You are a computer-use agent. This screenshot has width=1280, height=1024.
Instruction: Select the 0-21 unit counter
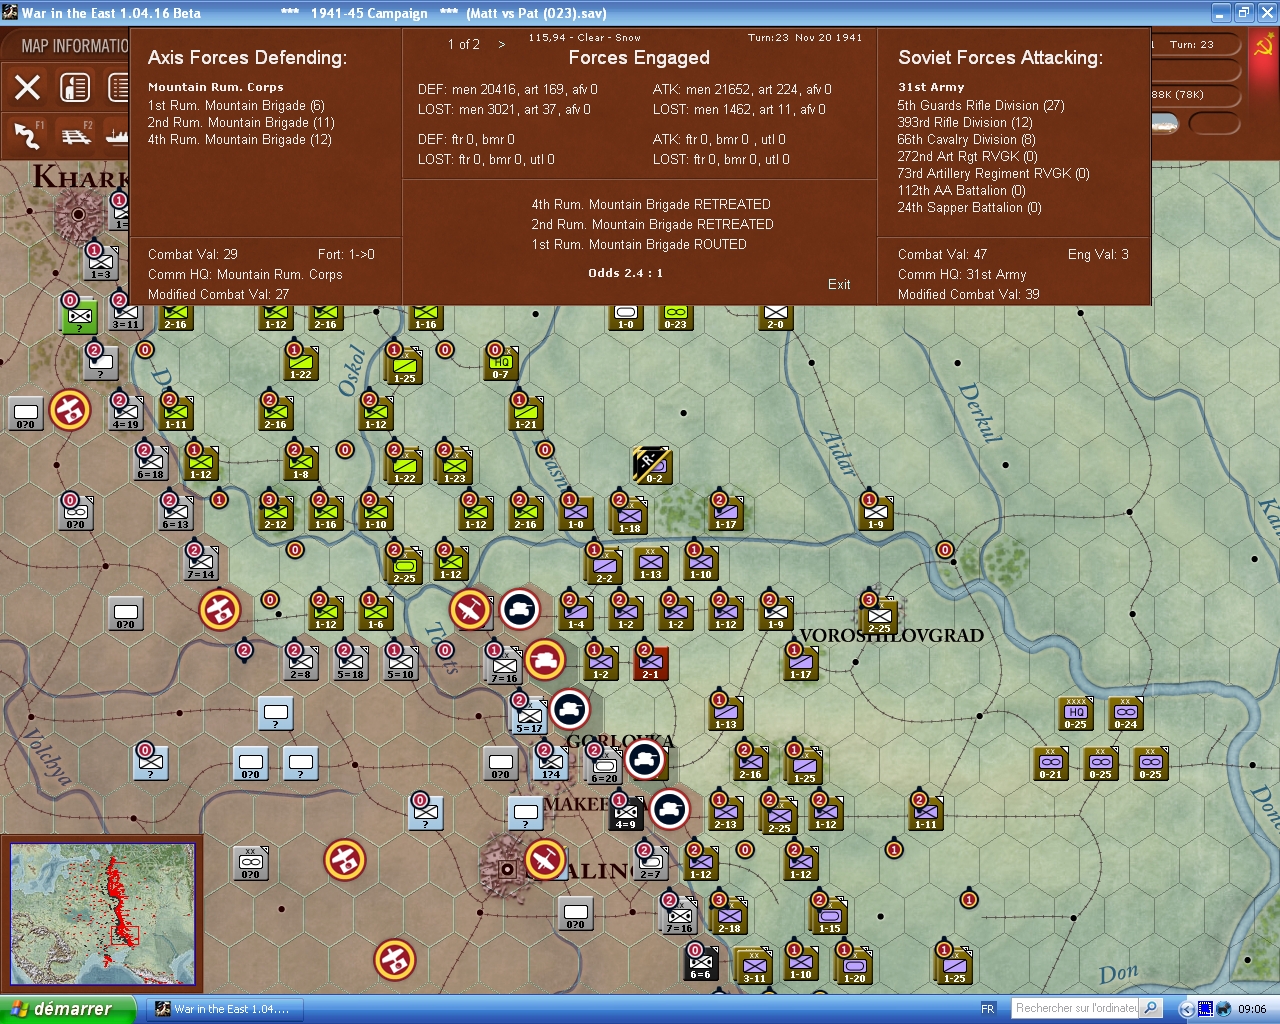pos(1051,763)
